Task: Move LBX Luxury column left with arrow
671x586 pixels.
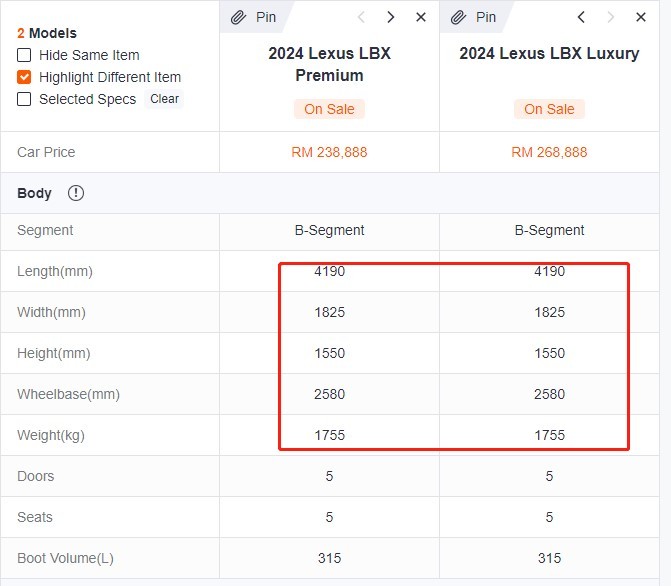Action: click(x=581, y=17)
